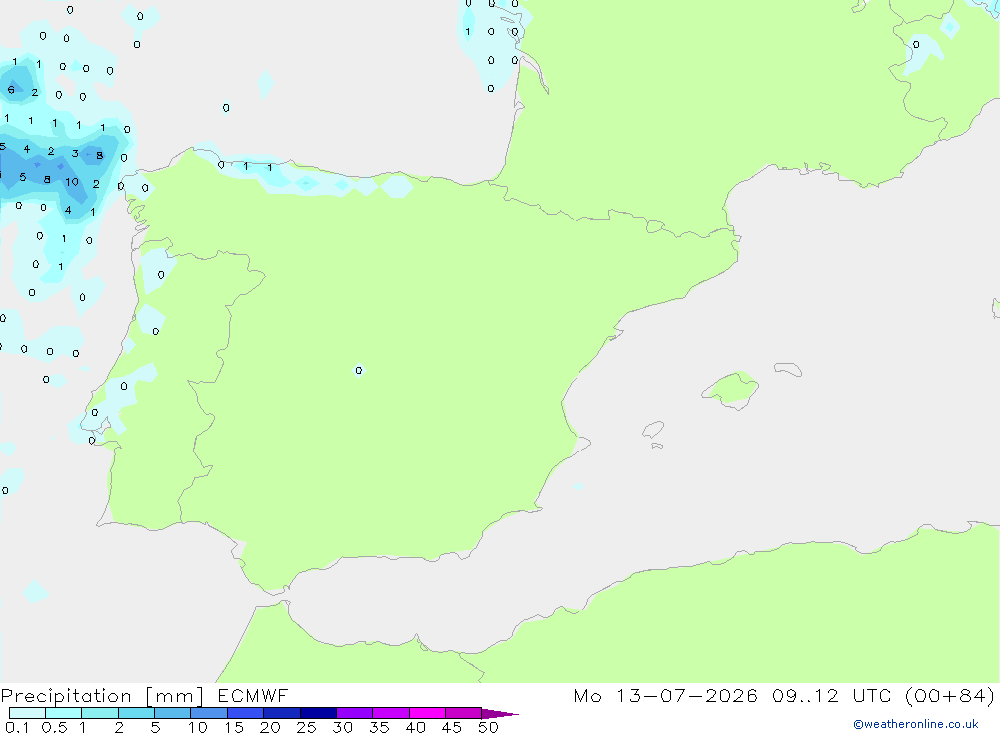
Task: Click the legend scale label 50
Action: click(x=489, y=727)
